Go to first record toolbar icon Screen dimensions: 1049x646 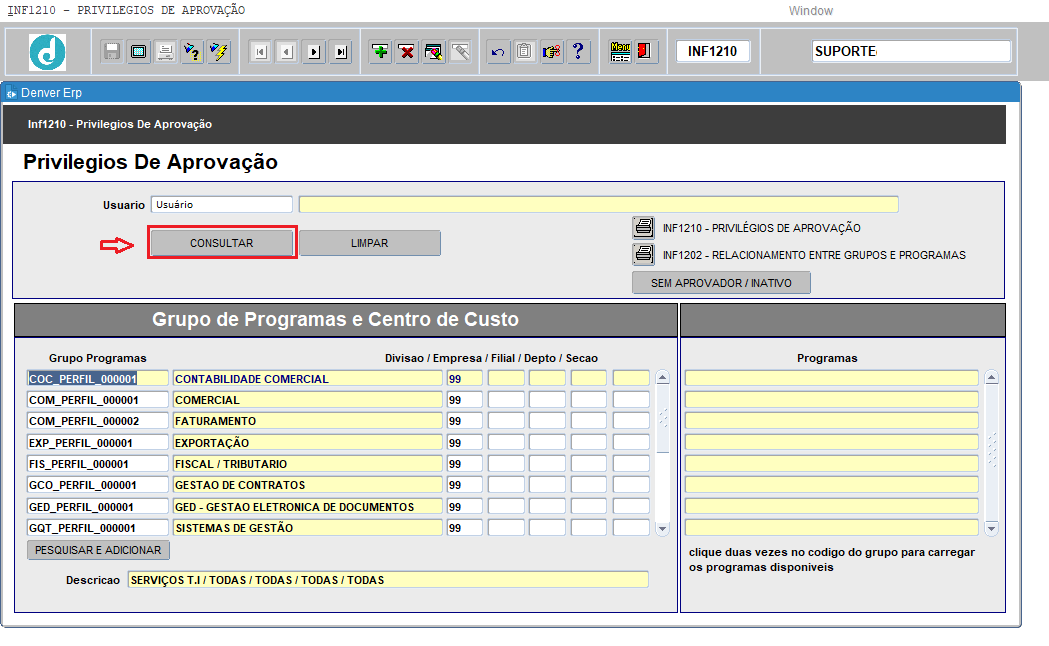[261, 51]
